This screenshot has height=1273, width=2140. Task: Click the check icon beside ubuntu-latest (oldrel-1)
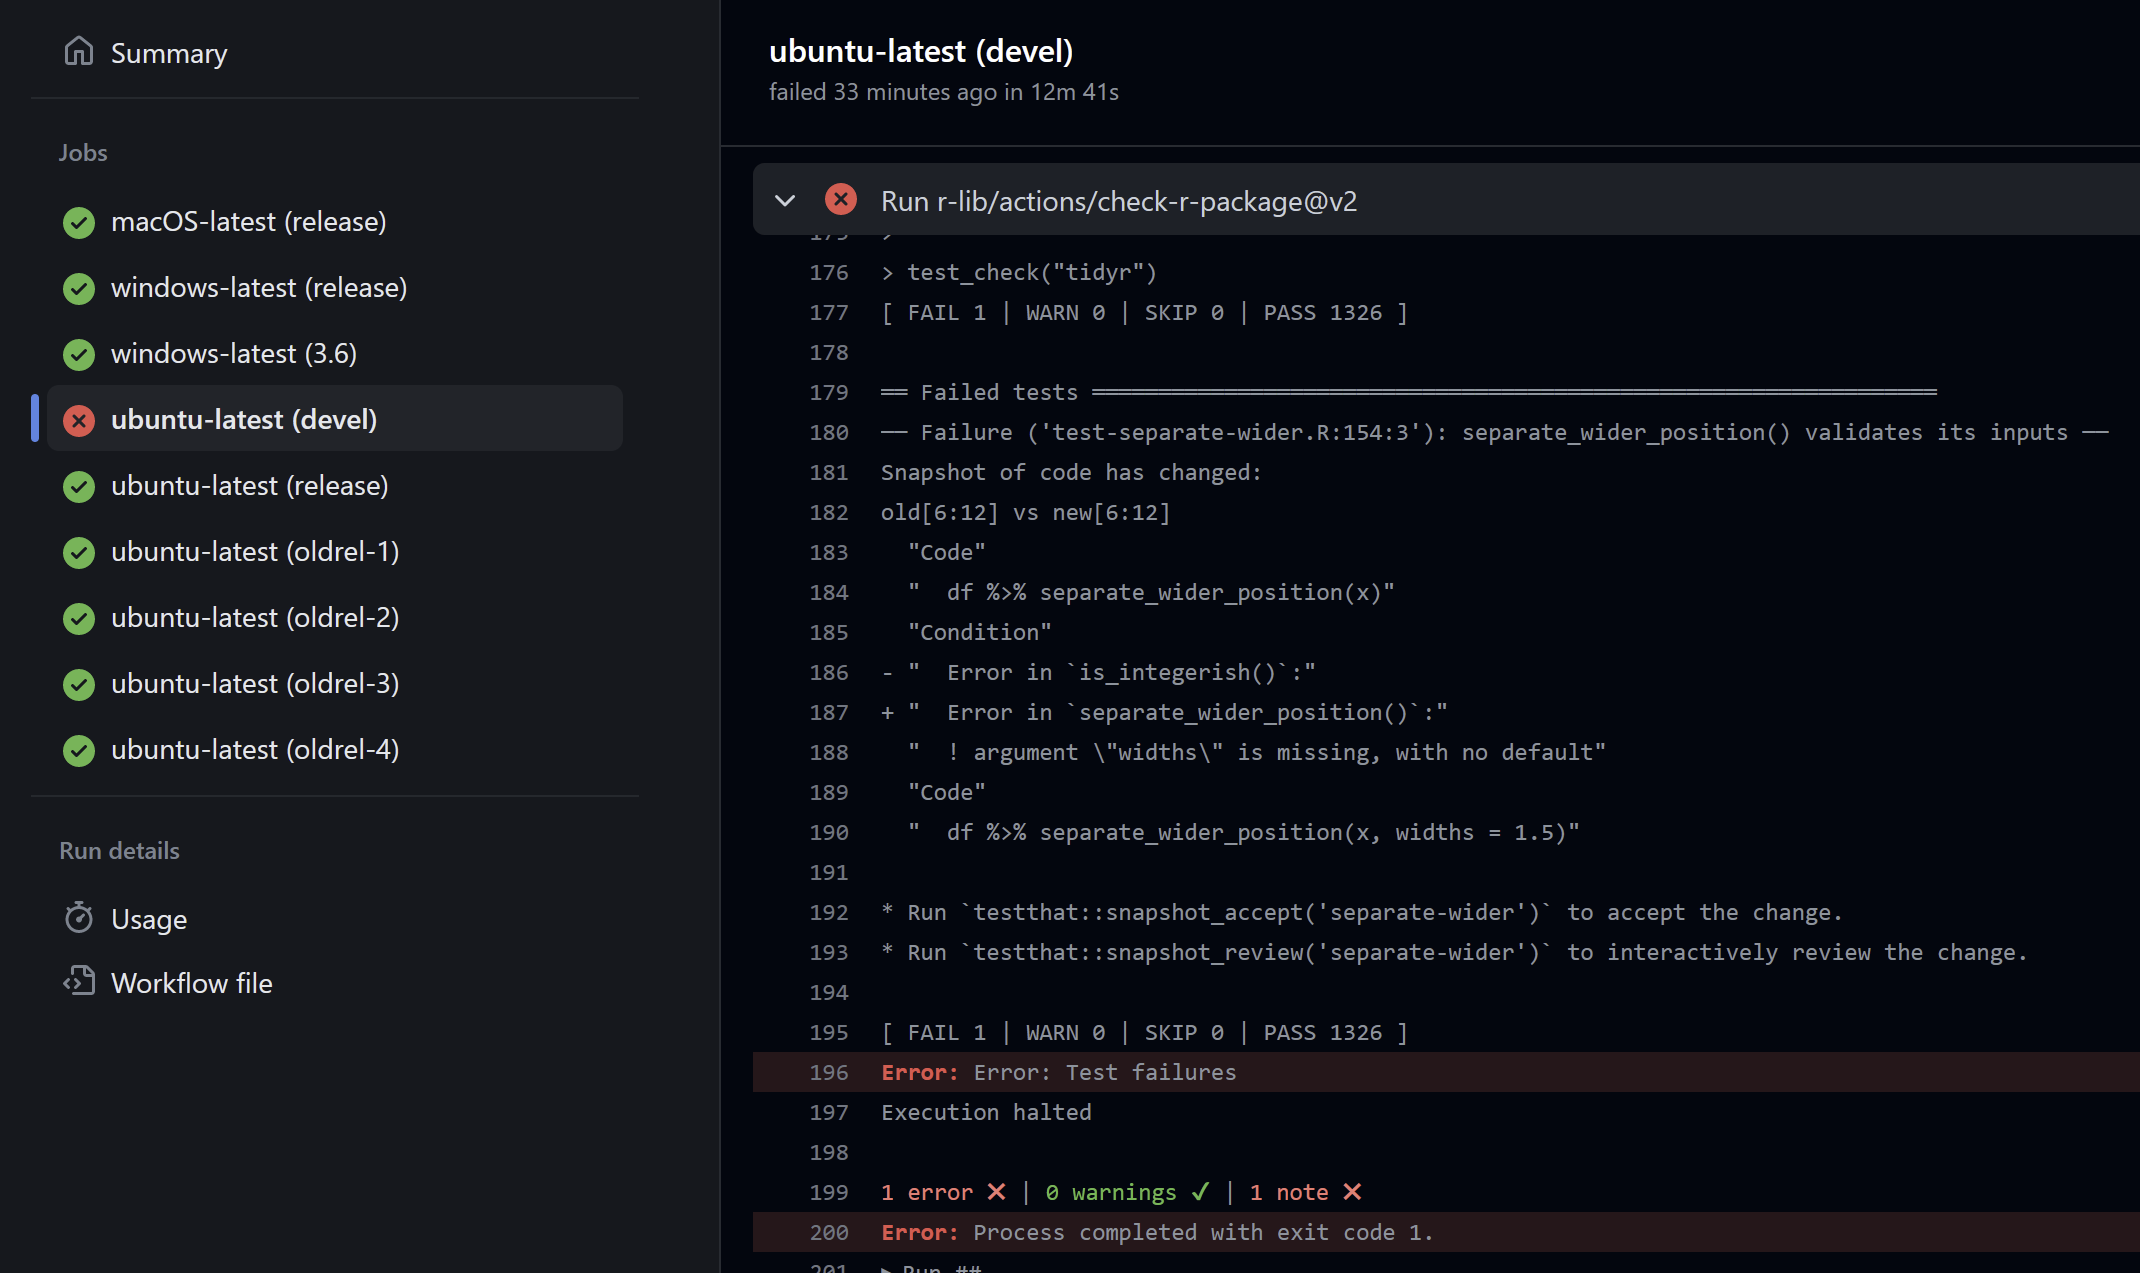(79, 552)
